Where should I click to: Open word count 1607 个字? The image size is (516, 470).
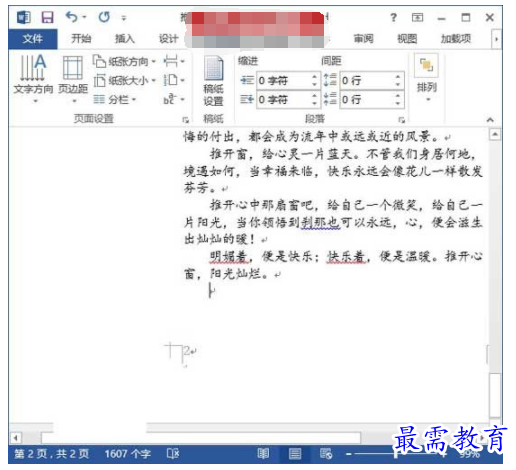tap(128, 454)
